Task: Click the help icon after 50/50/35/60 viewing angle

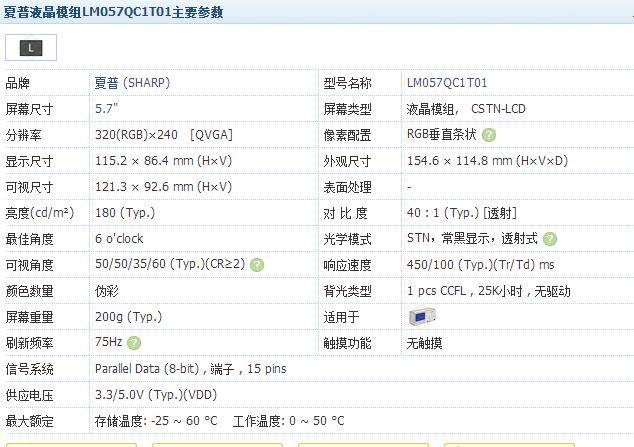Action: tap(257, 265)
